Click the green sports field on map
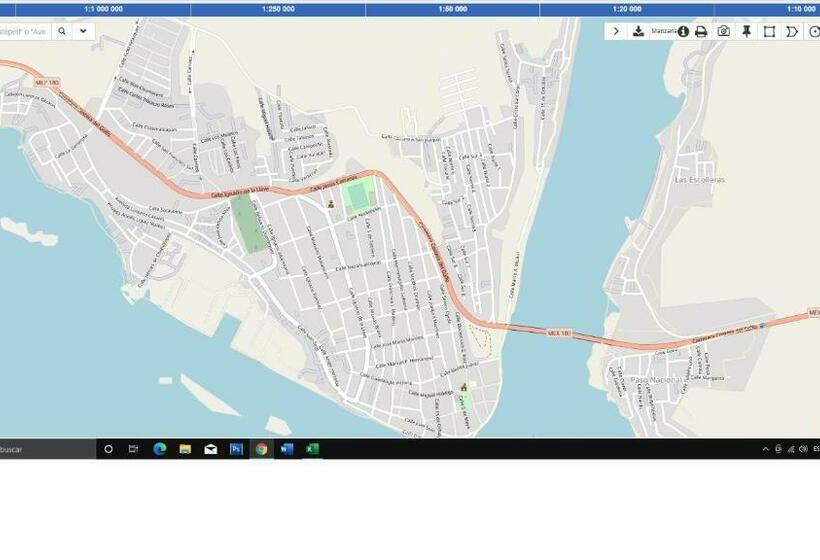Viewport: 820px width, 560px height. (x=247, y=222)
